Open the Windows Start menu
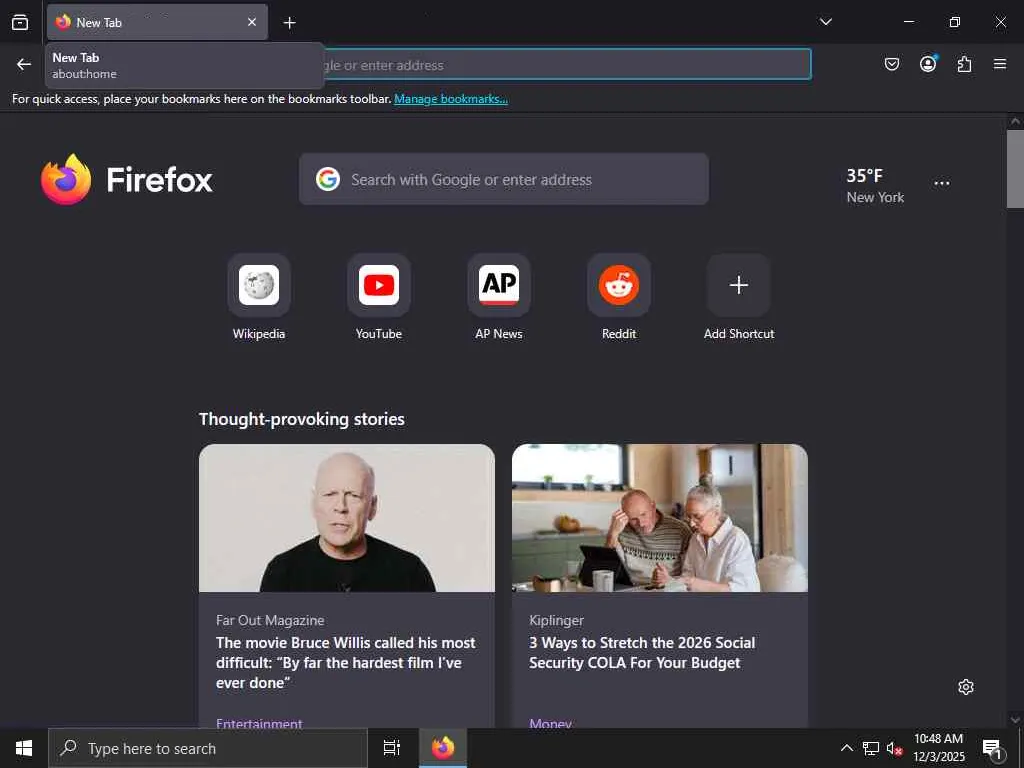The width and height of the screenshot is (1024, 768). click(x=24, y=748)
